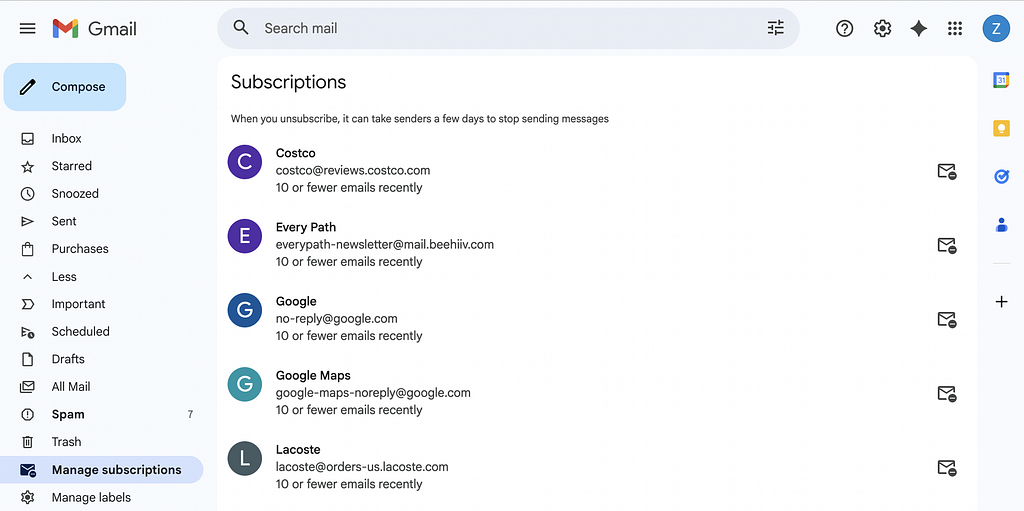Open Contacts side panel icon

1001,225
